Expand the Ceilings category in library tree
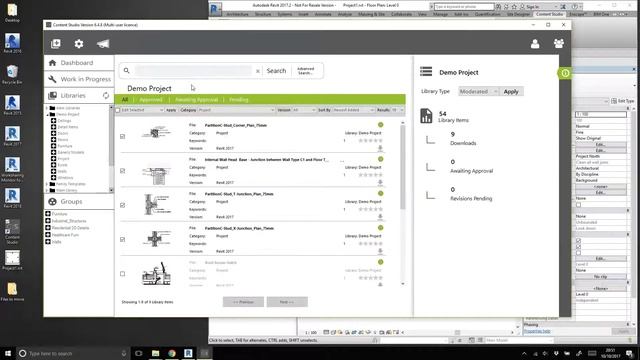The width and height of the screenshot is (640, 360). tap(53, 121)
